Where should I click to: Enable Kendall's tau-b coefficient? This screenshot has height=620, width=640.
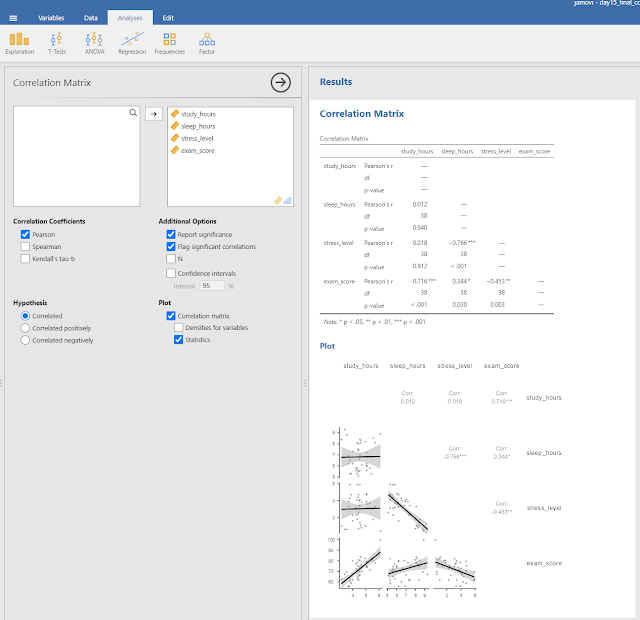(25, 259)
